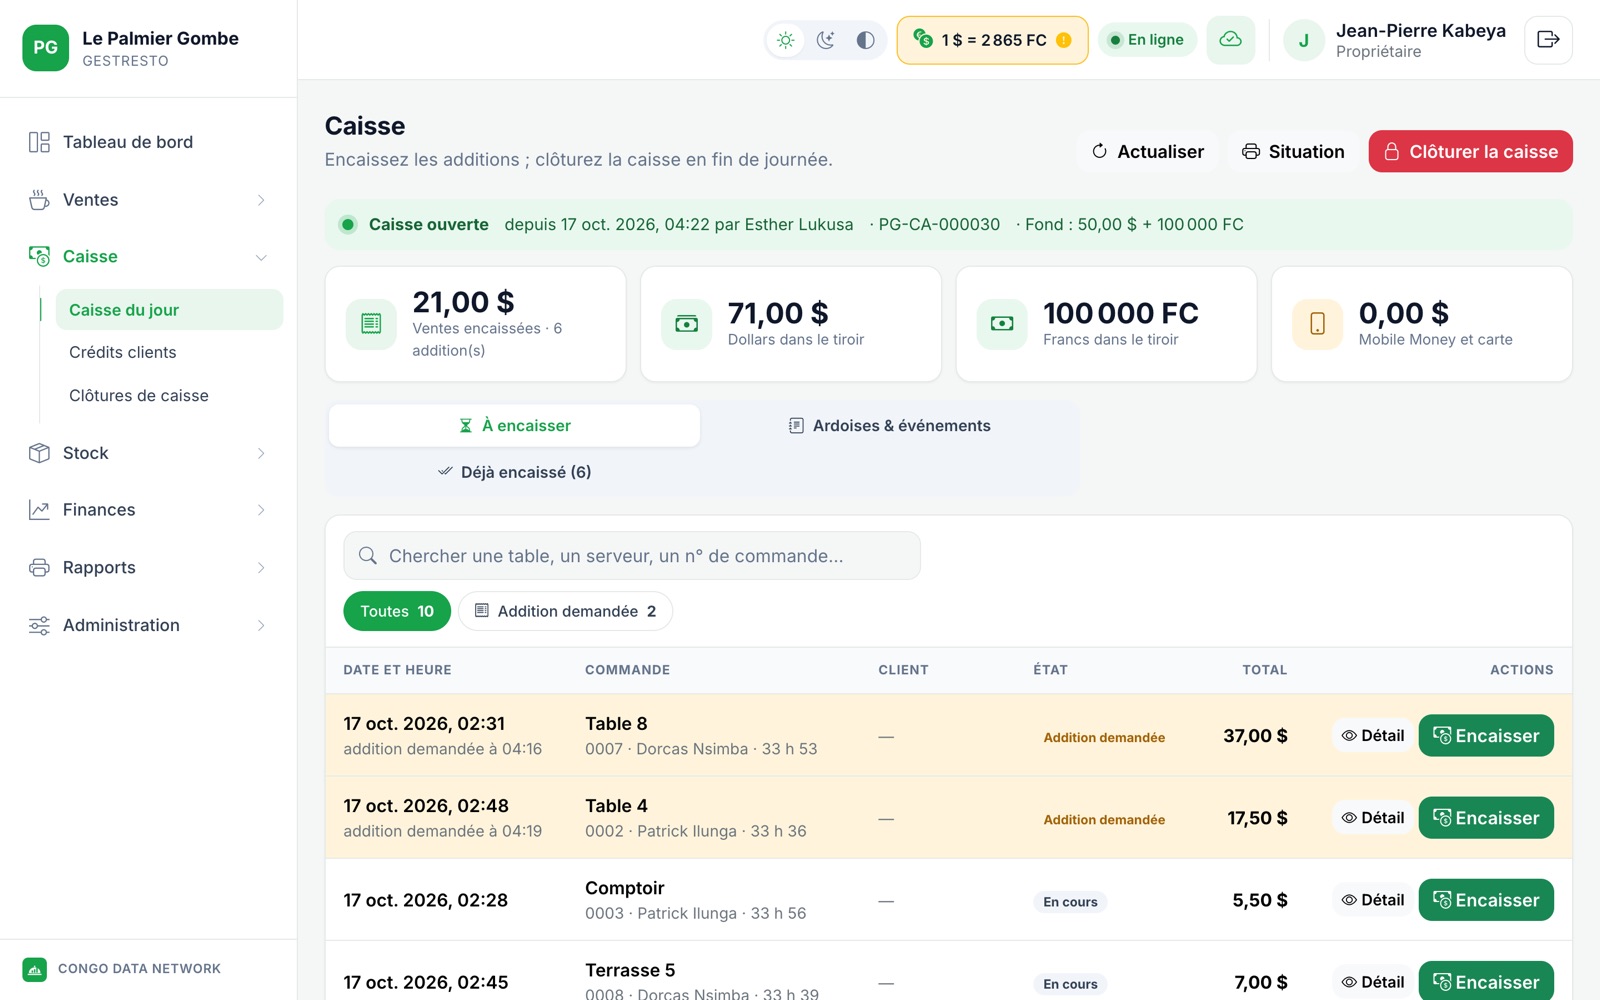Expand the Administration menu chevron
Screen dimensions: 1600x1000
point(261,625)
